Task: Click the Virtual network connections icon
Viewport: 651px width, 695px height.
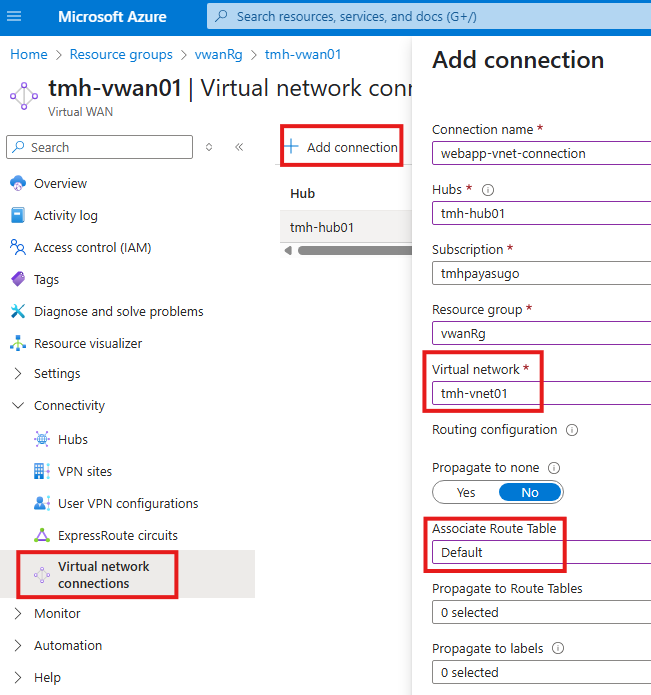Action: point(42,575)
